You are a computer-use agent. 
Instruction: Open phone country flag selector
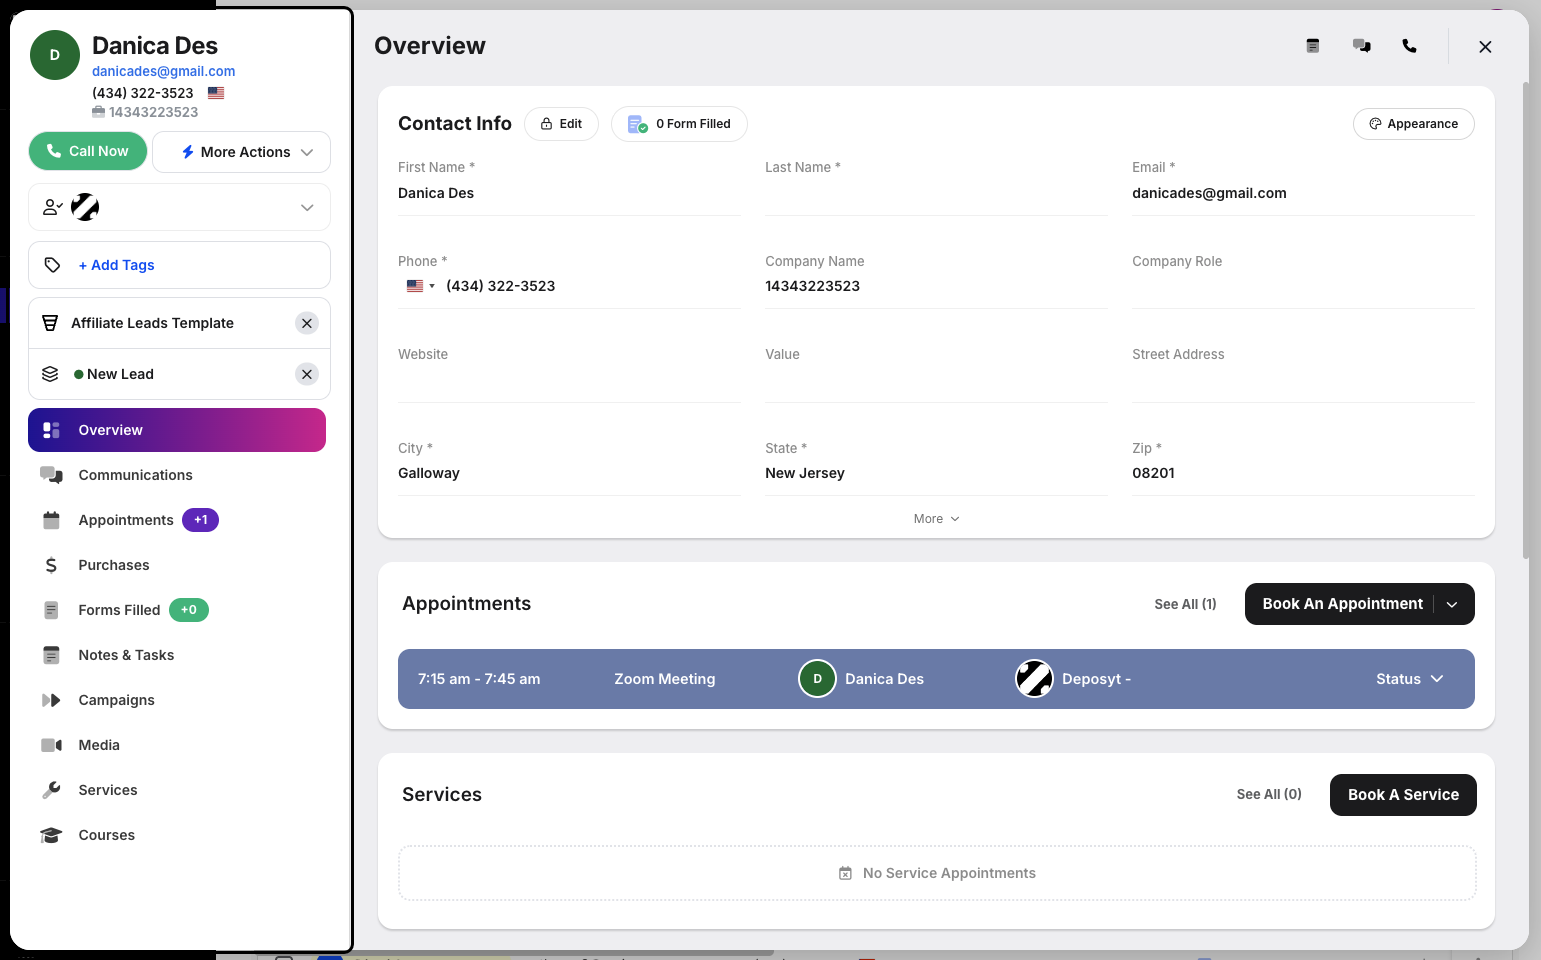[x=420, y=286]
